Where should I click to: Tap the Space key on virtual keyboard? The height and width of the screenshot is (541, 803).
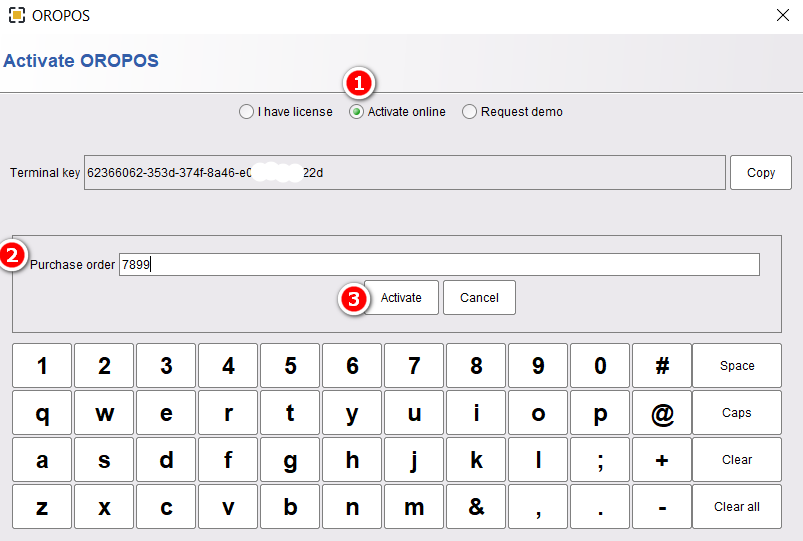click(x=737, y=366)
